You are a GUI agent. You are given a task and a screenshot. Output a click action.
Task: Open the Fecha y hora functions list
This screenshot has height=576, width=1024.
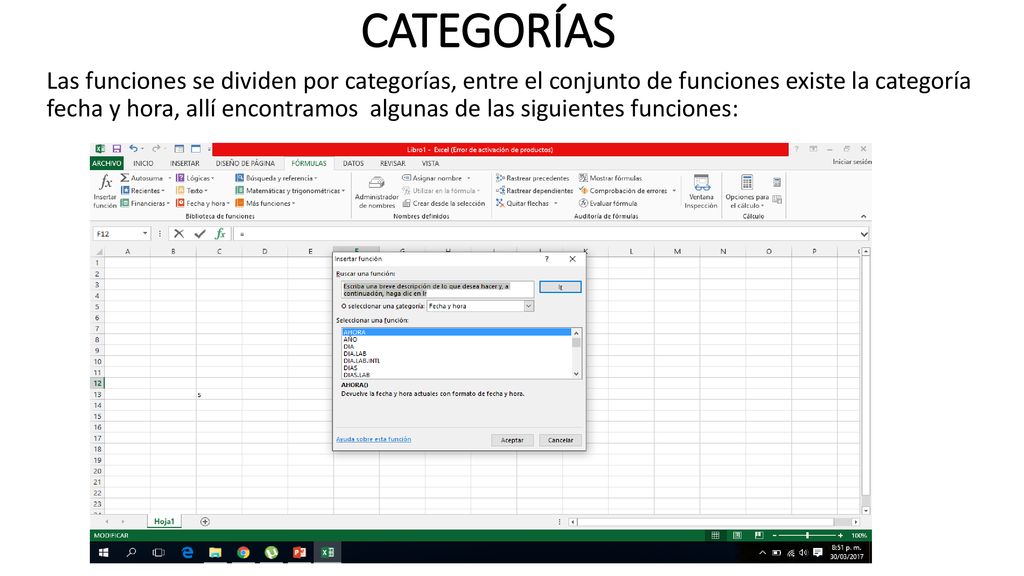point(203,203)
